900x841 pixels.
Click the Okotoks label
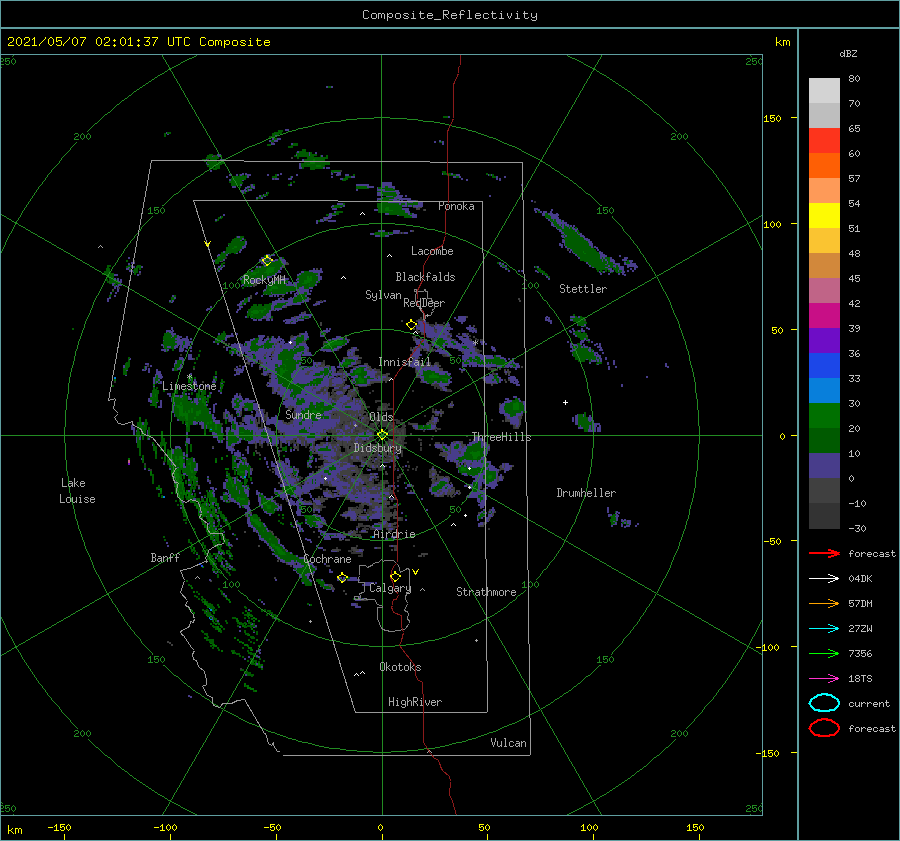(400, 667)
